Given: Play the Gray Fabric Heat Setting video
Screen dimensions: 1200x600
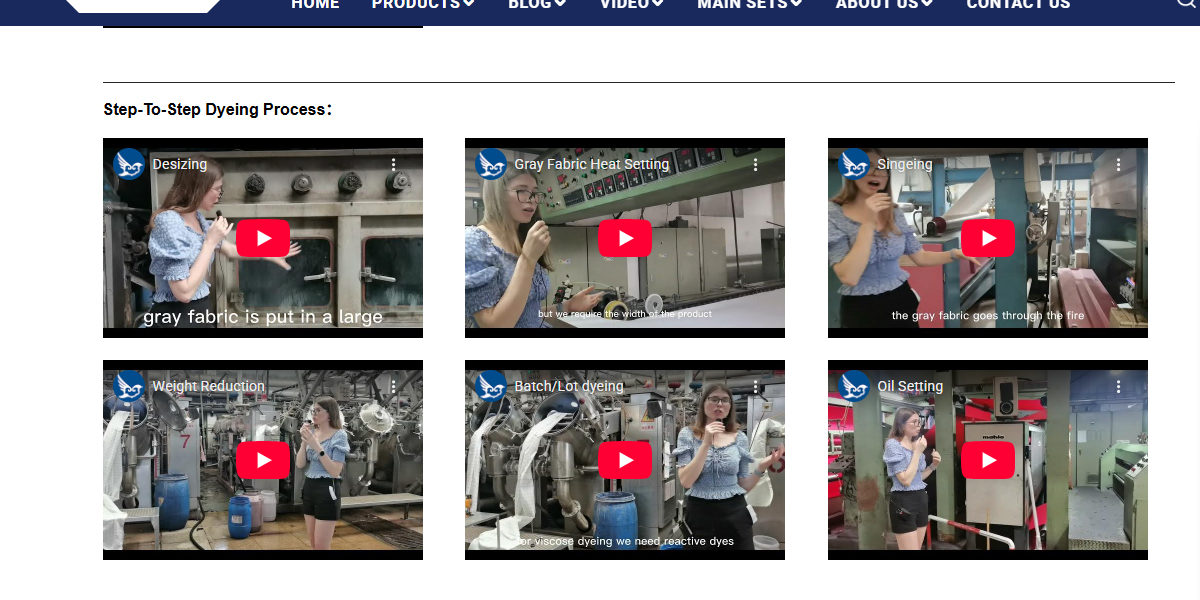Looking at the screenshot, I should coord(625,238).
